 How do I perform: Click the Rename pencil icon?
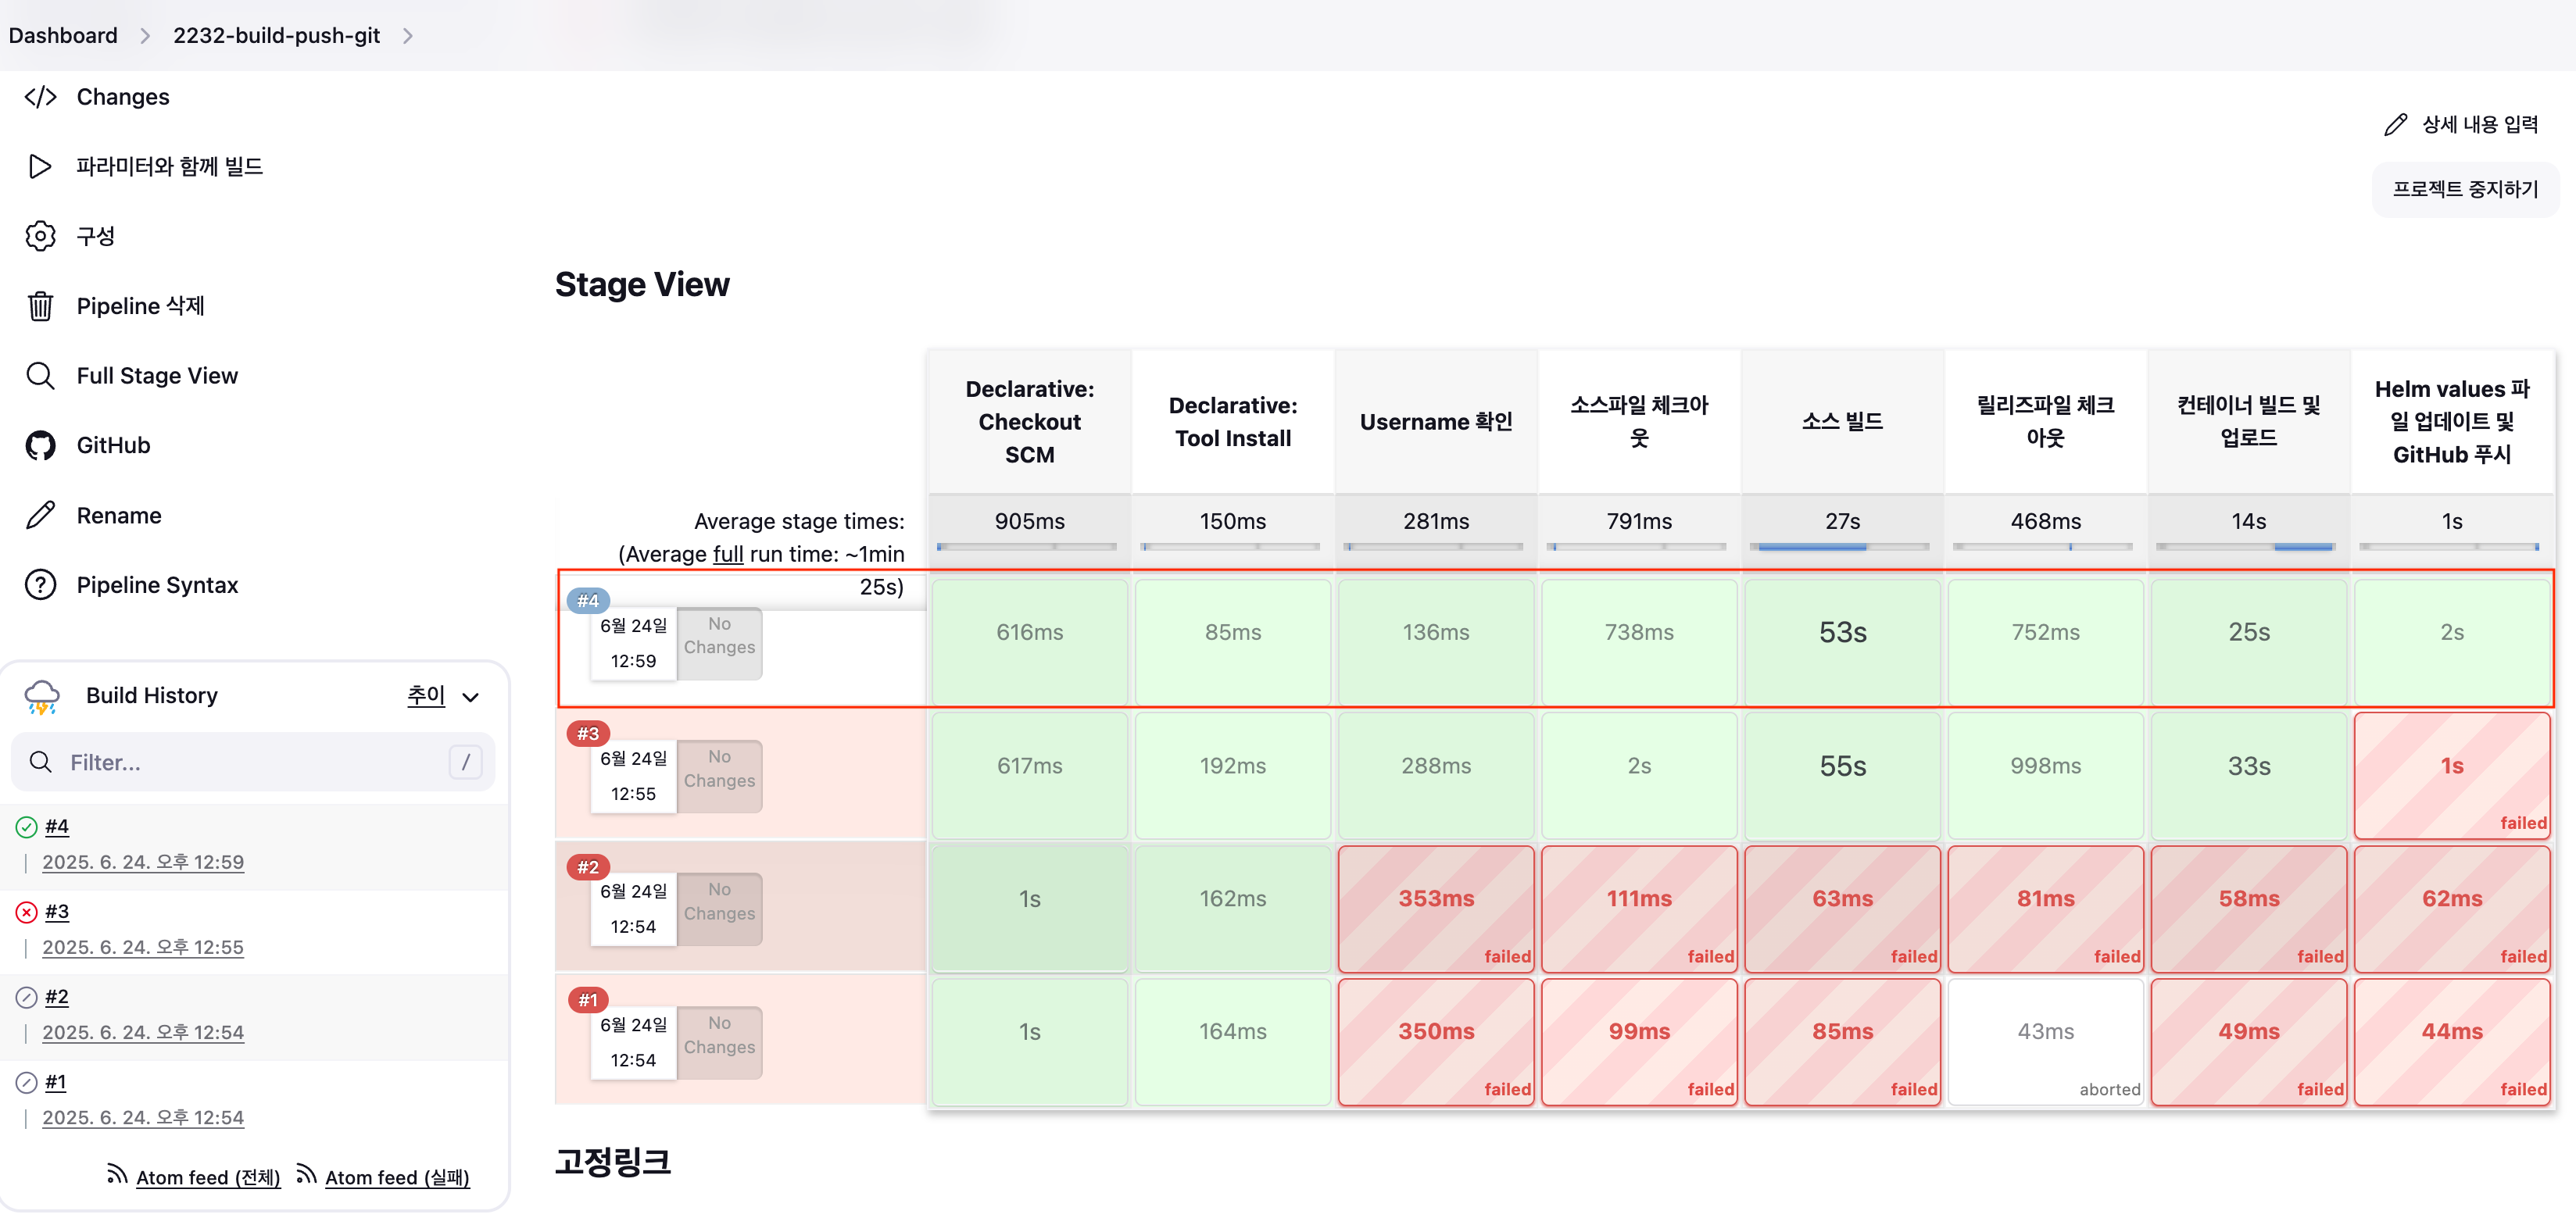tap(40, 515)
